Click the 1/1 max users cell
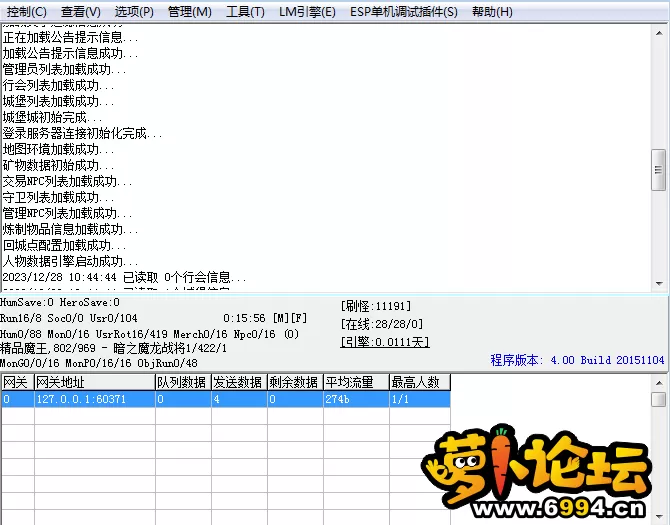Screen dimensions: 670x525 point(420,399)
